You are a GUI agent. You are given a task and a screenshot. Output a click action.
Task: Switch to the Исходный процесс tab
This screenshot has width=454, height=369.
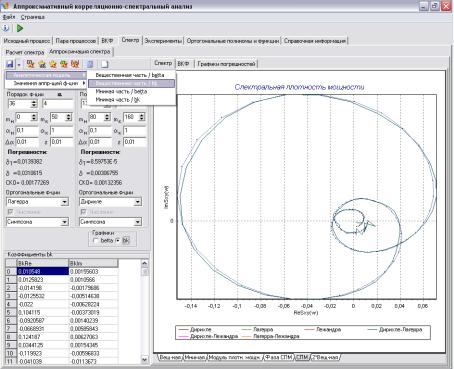click(27, 41)
